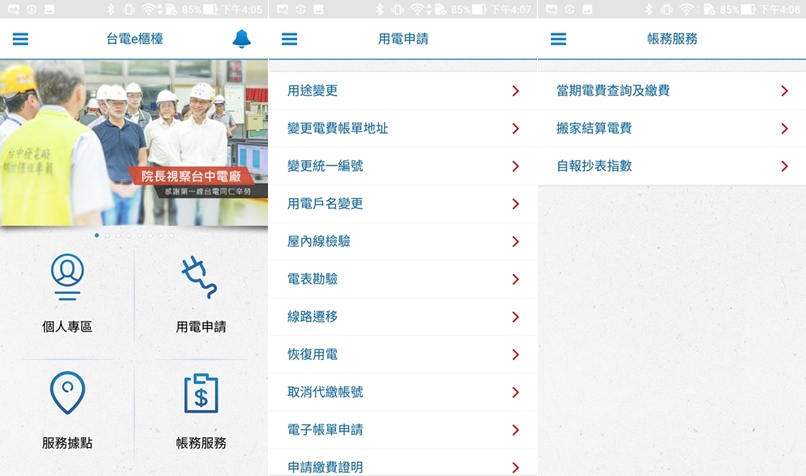Tap chevron beside 搬家結算電費
806x476 pixels.
pyautogui.click(x=784, y=129)
